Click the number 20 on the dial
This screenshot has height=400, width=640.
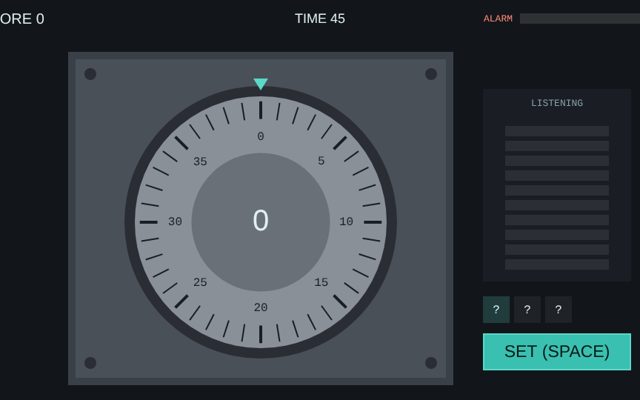(261, 307)
